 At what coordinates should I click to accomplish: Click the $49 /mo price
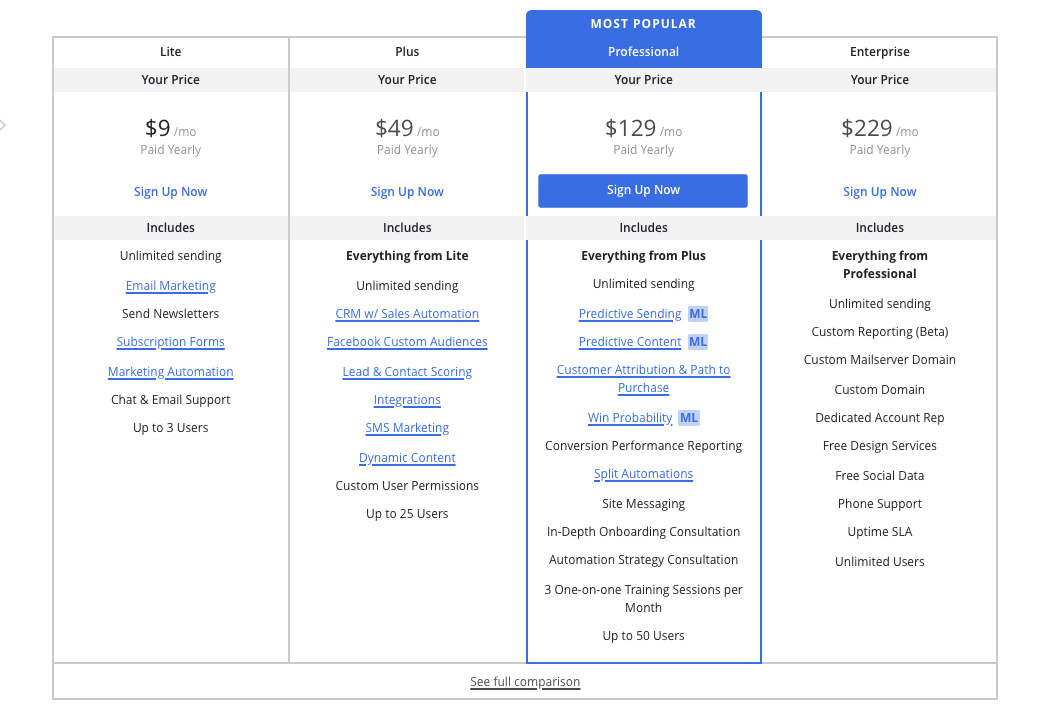tap(407, 128)
